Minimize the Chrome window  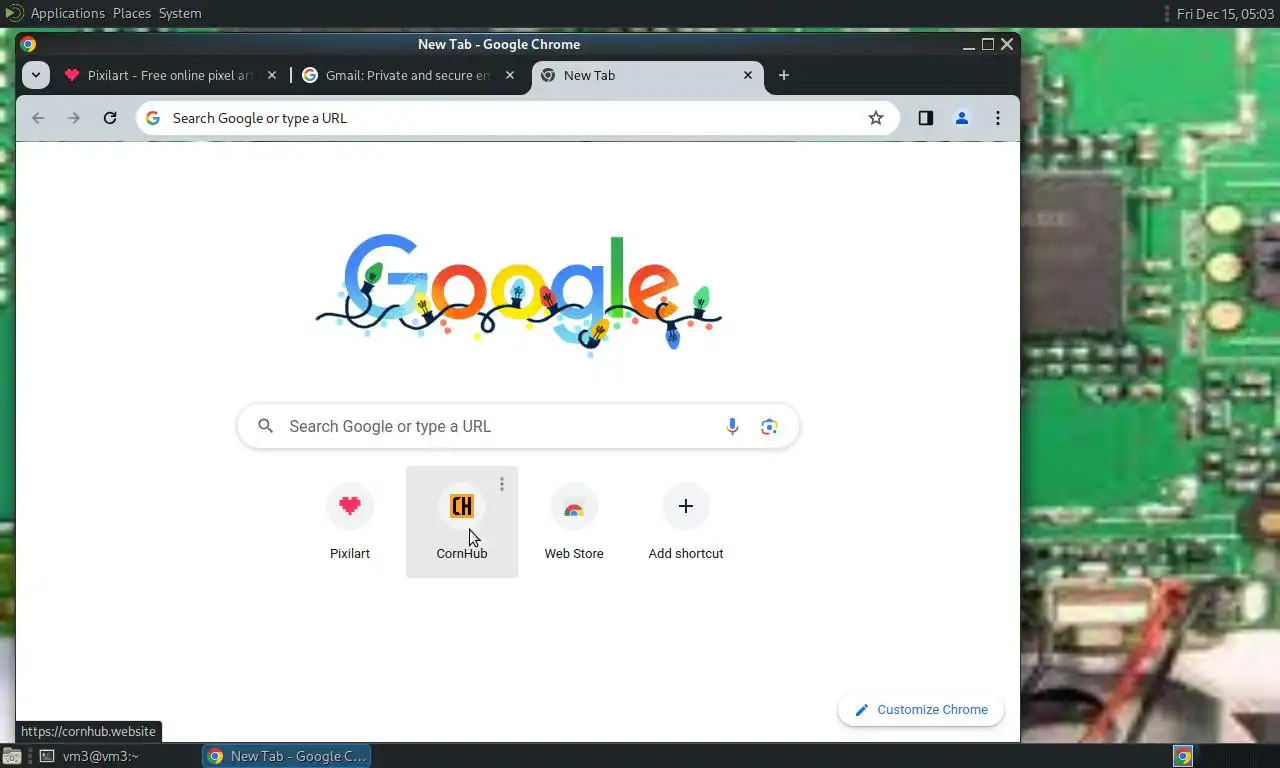pyautogui.click(x=968, y=44)
